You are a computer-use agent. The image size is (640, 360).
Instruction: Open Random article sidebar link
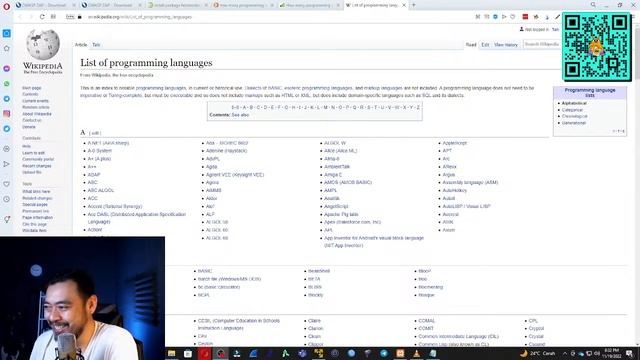pyautogui.click(x=36, y=107)
